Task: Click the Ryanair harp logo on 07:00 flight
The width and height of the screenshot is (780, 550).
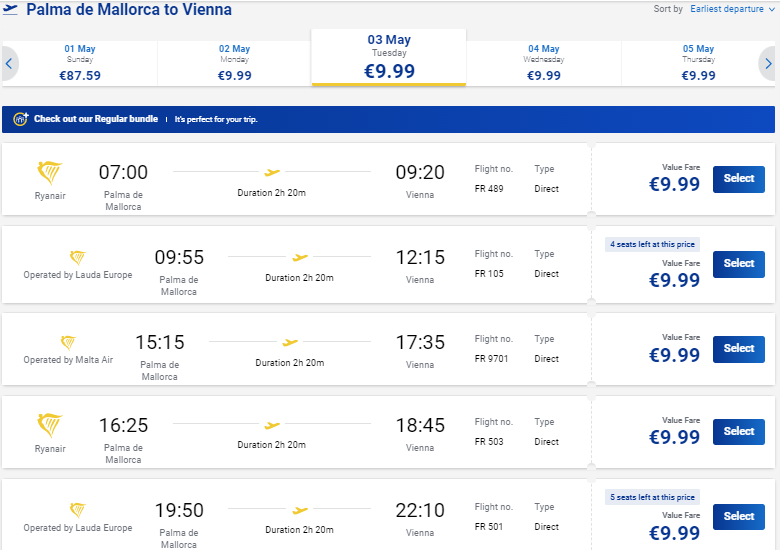Action: tap(50, 173)
